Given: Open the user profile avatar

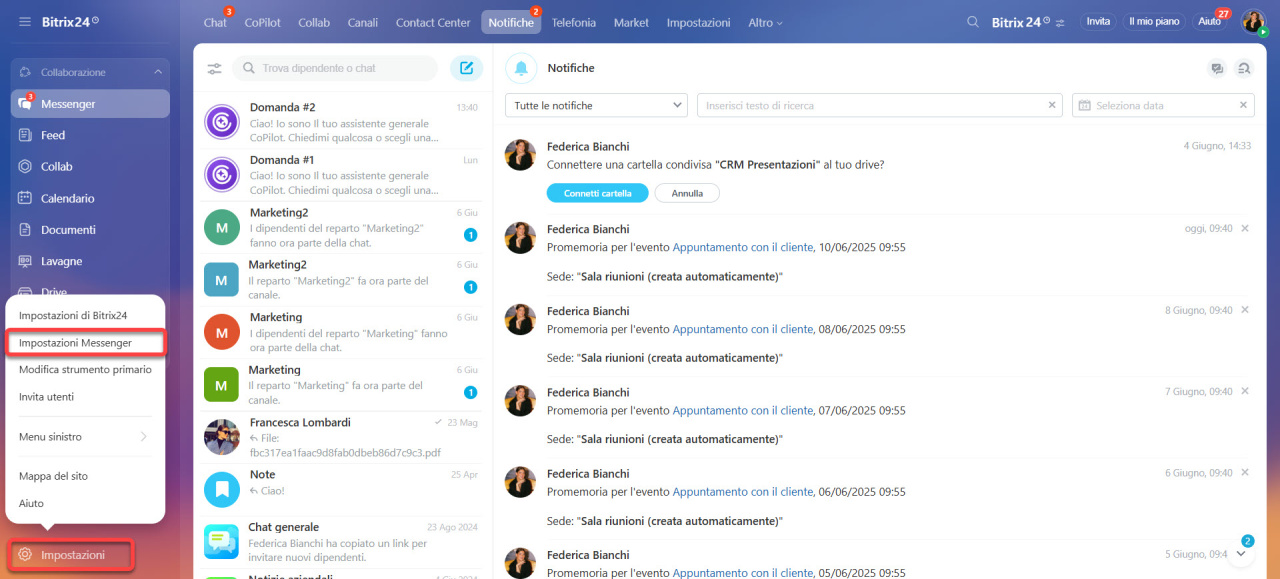Looking at the screenshot, I should click(1253, 22).
